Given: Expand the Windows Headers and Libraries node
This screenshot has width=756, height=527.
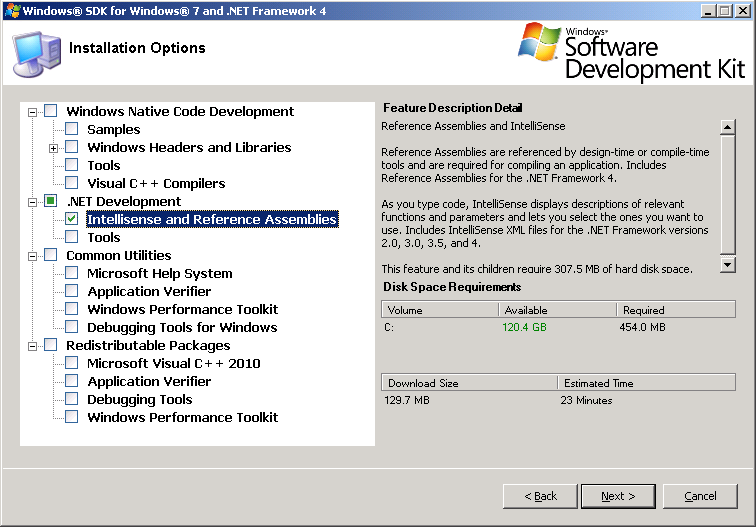Looking at the screenshot, I should click(x=54, y=147).
